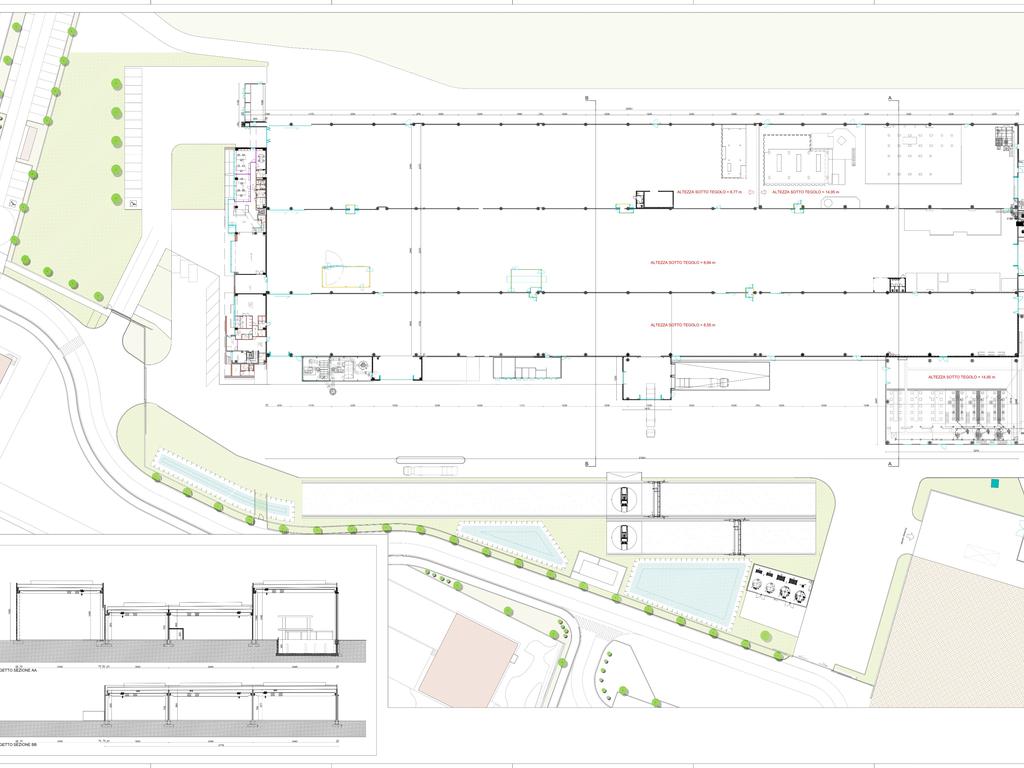
Task: Click the lower vehicle turntable circle symbol
Action: (624, 536)
